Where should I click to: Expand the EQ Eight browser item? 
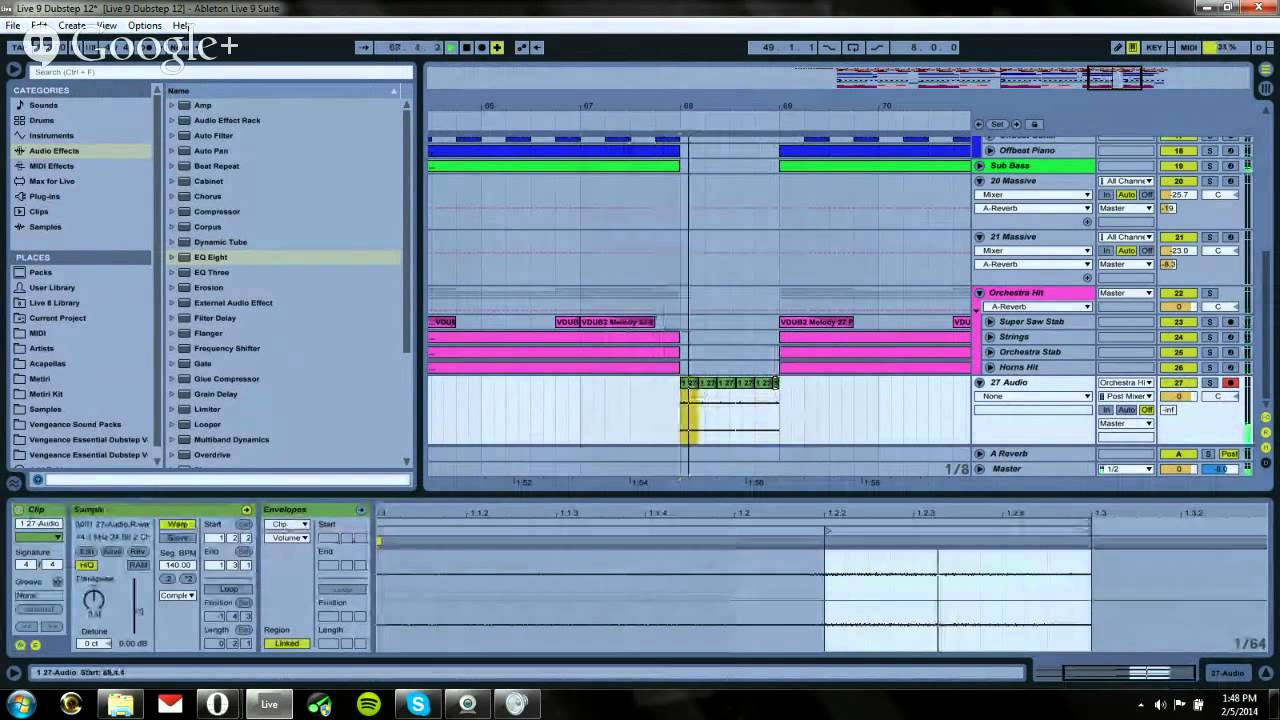[172, 257]
